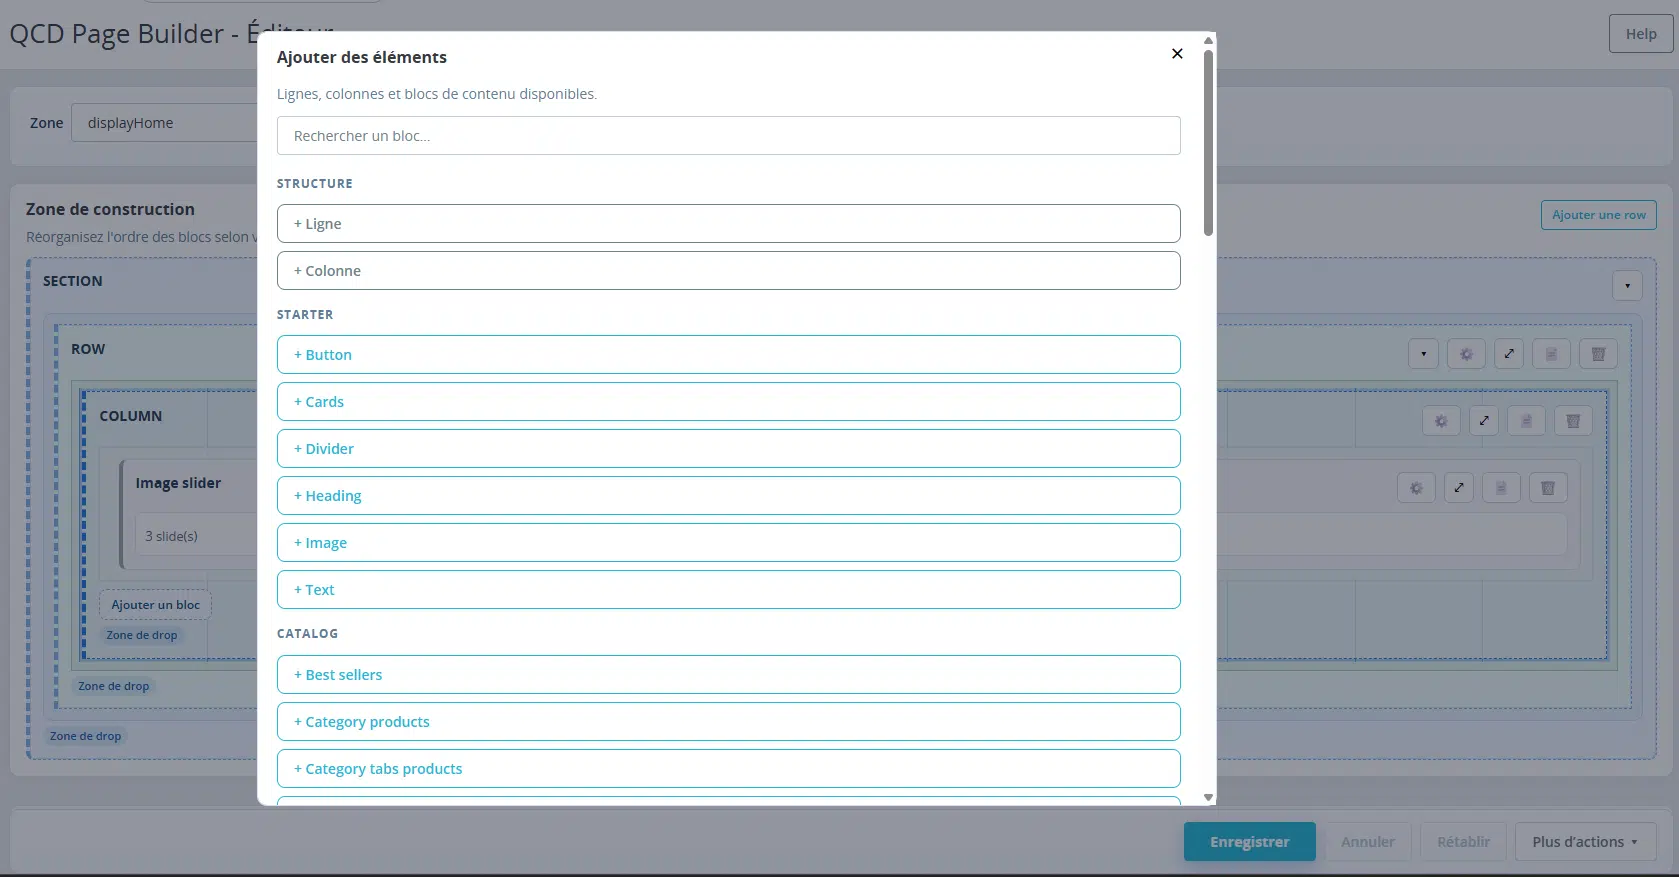The width and height of the screenshot is (1679, 877).
Task: Open the Image slider block settings gear
Action: click(x=1416, y=488)
